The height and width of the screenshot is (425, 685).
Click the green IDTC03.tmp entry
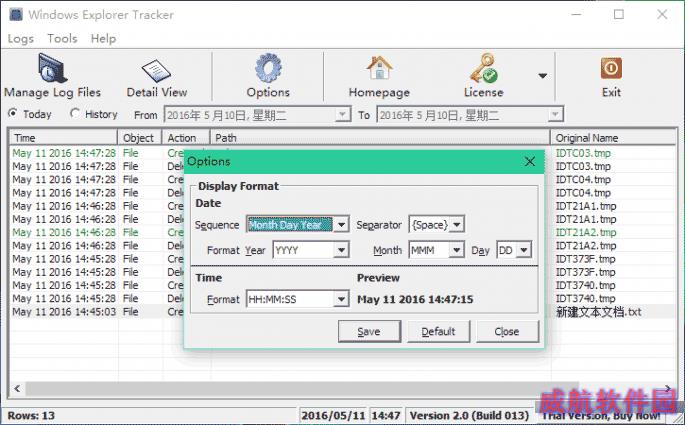[x=583, y=153]
